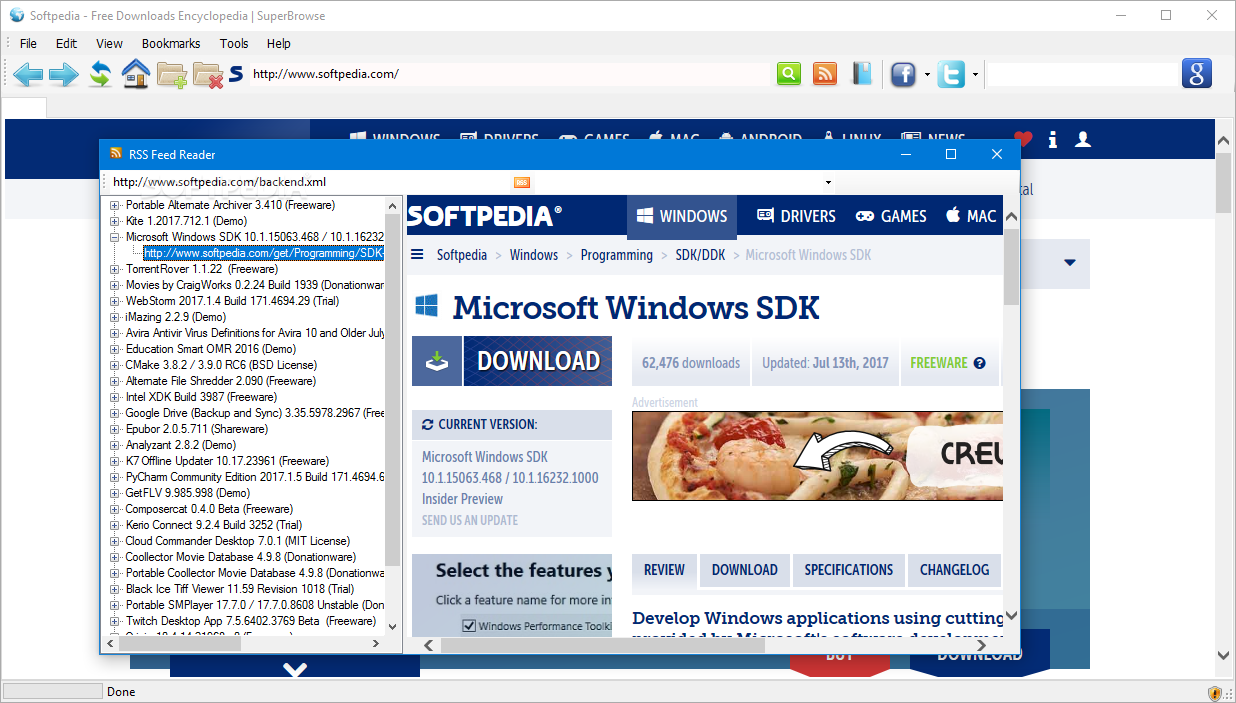1236x703 pixels.
Task: Open the Facebook dropdown arrow
Action: coord(927,75)
